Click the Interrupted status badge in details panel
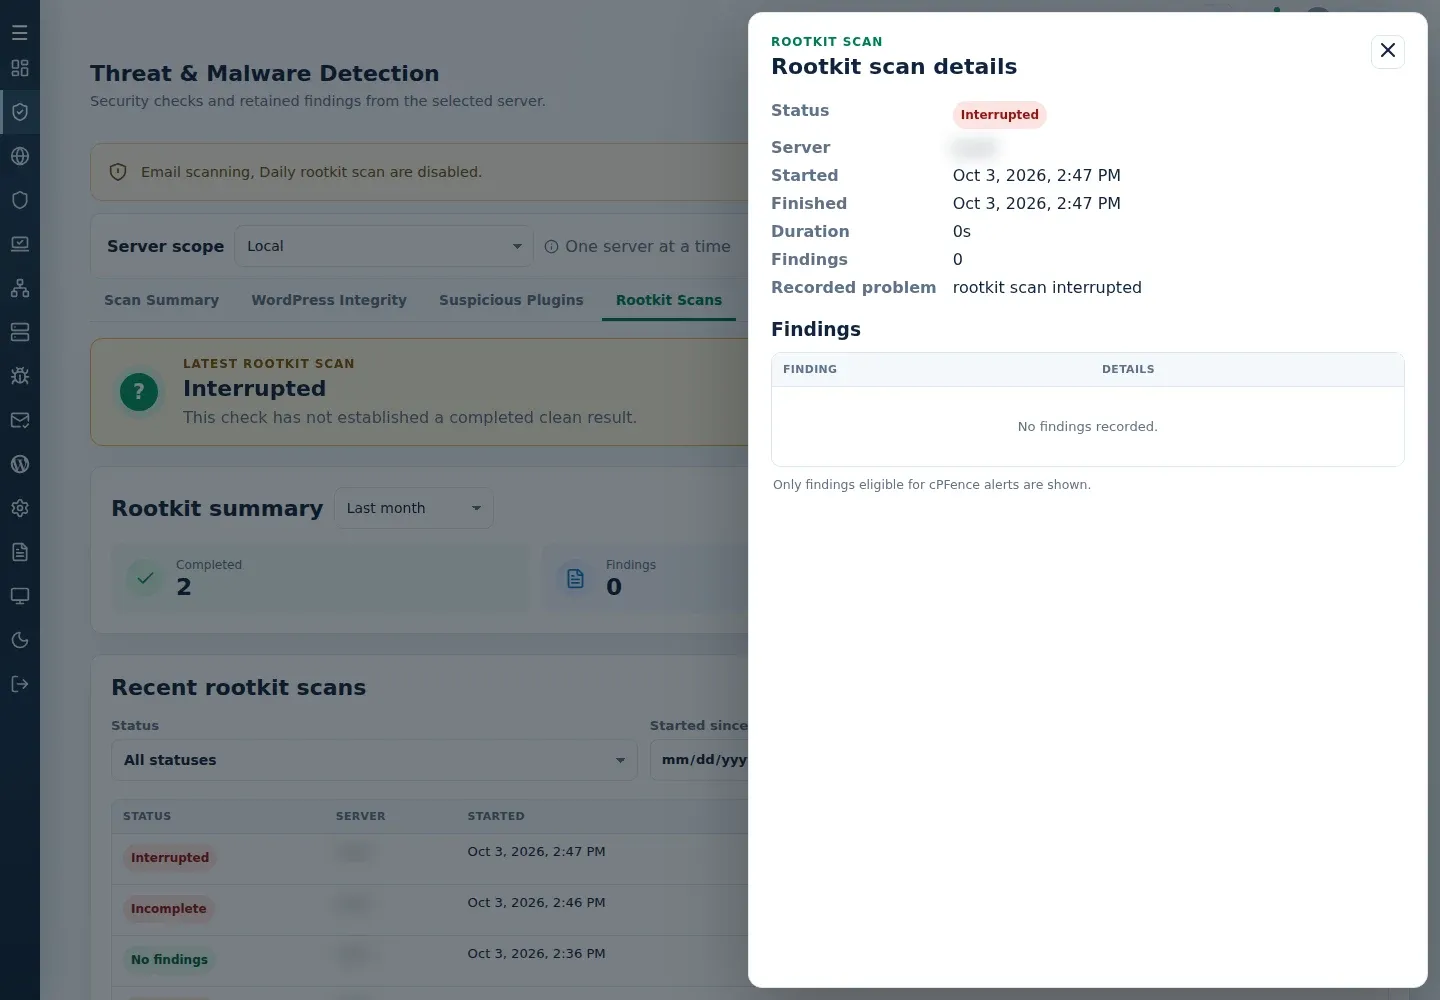 point(999,115)
